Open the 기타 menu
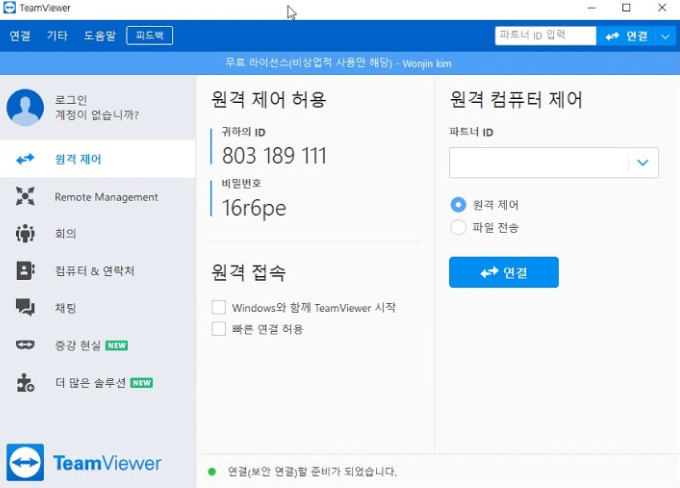Screen dimensions: 680x488 tap(57, 36)
